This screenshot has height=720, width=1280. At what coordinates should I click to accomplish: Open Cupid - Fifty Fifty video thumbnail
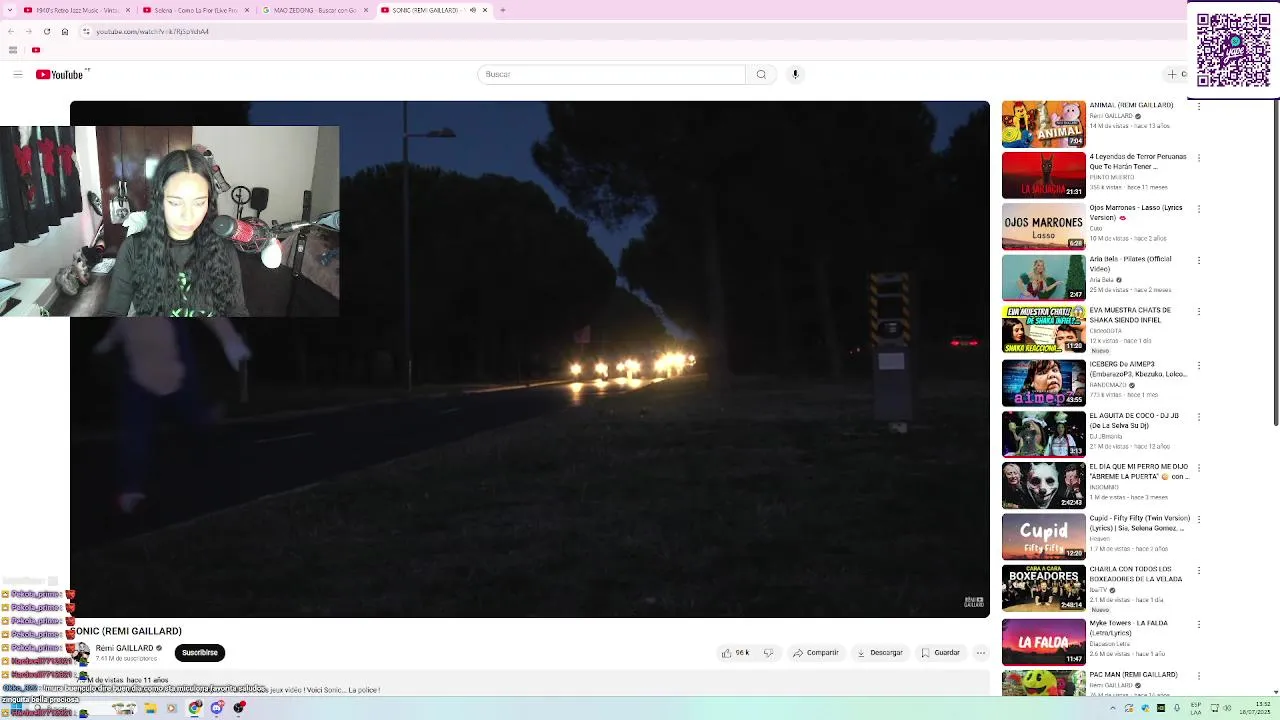click(x=1043, y=537)
